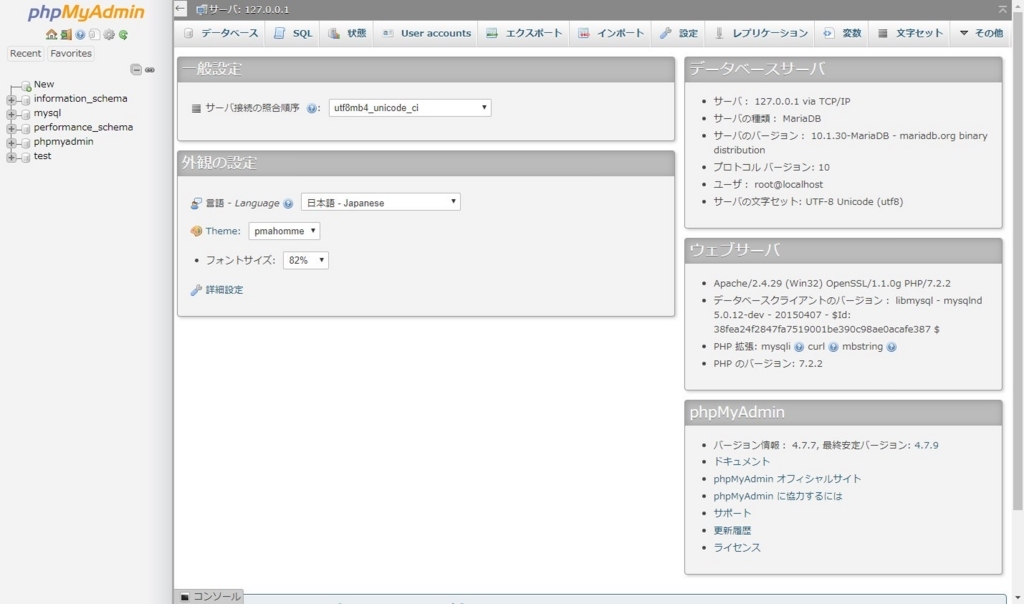Select New in the database tree

pyautogui.click(x=44, y=84)
